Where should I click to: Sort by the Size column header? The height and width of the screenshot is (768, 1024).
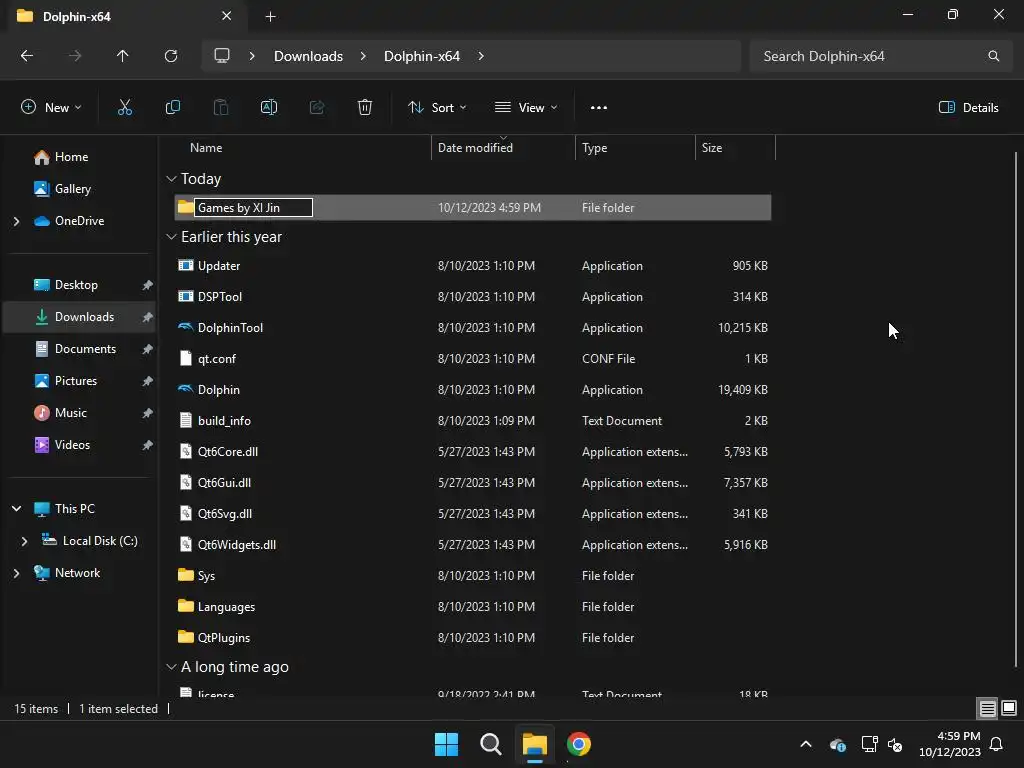712,148
